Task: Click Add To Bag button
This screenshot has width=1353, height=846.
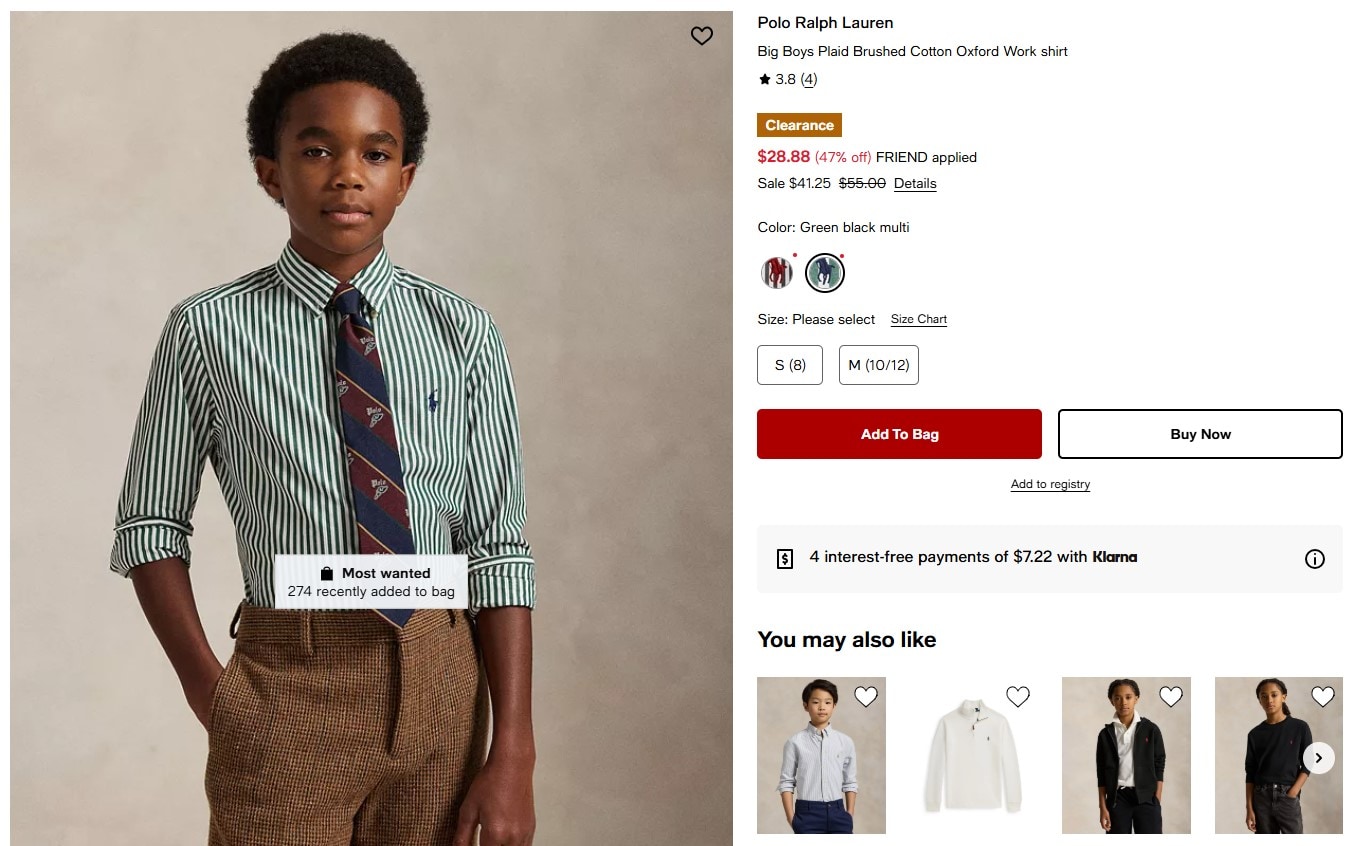Action: coord(899,434)
